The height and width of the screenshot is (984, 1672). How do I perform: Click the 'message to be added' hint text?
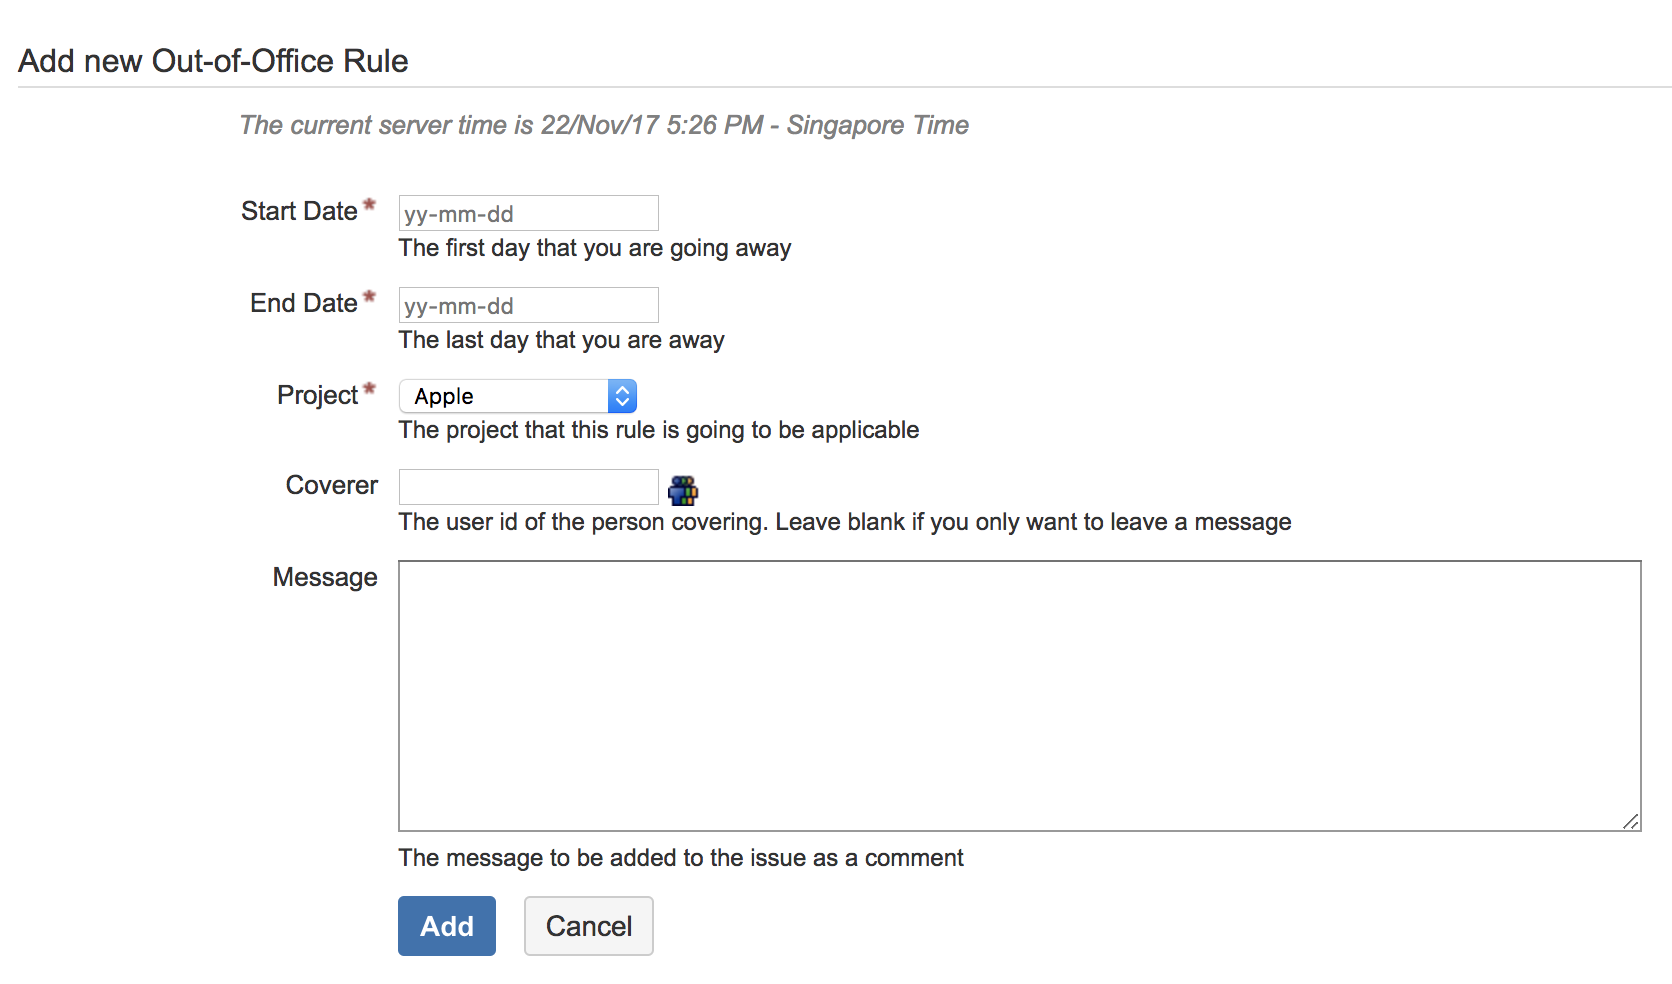point(681,858)
